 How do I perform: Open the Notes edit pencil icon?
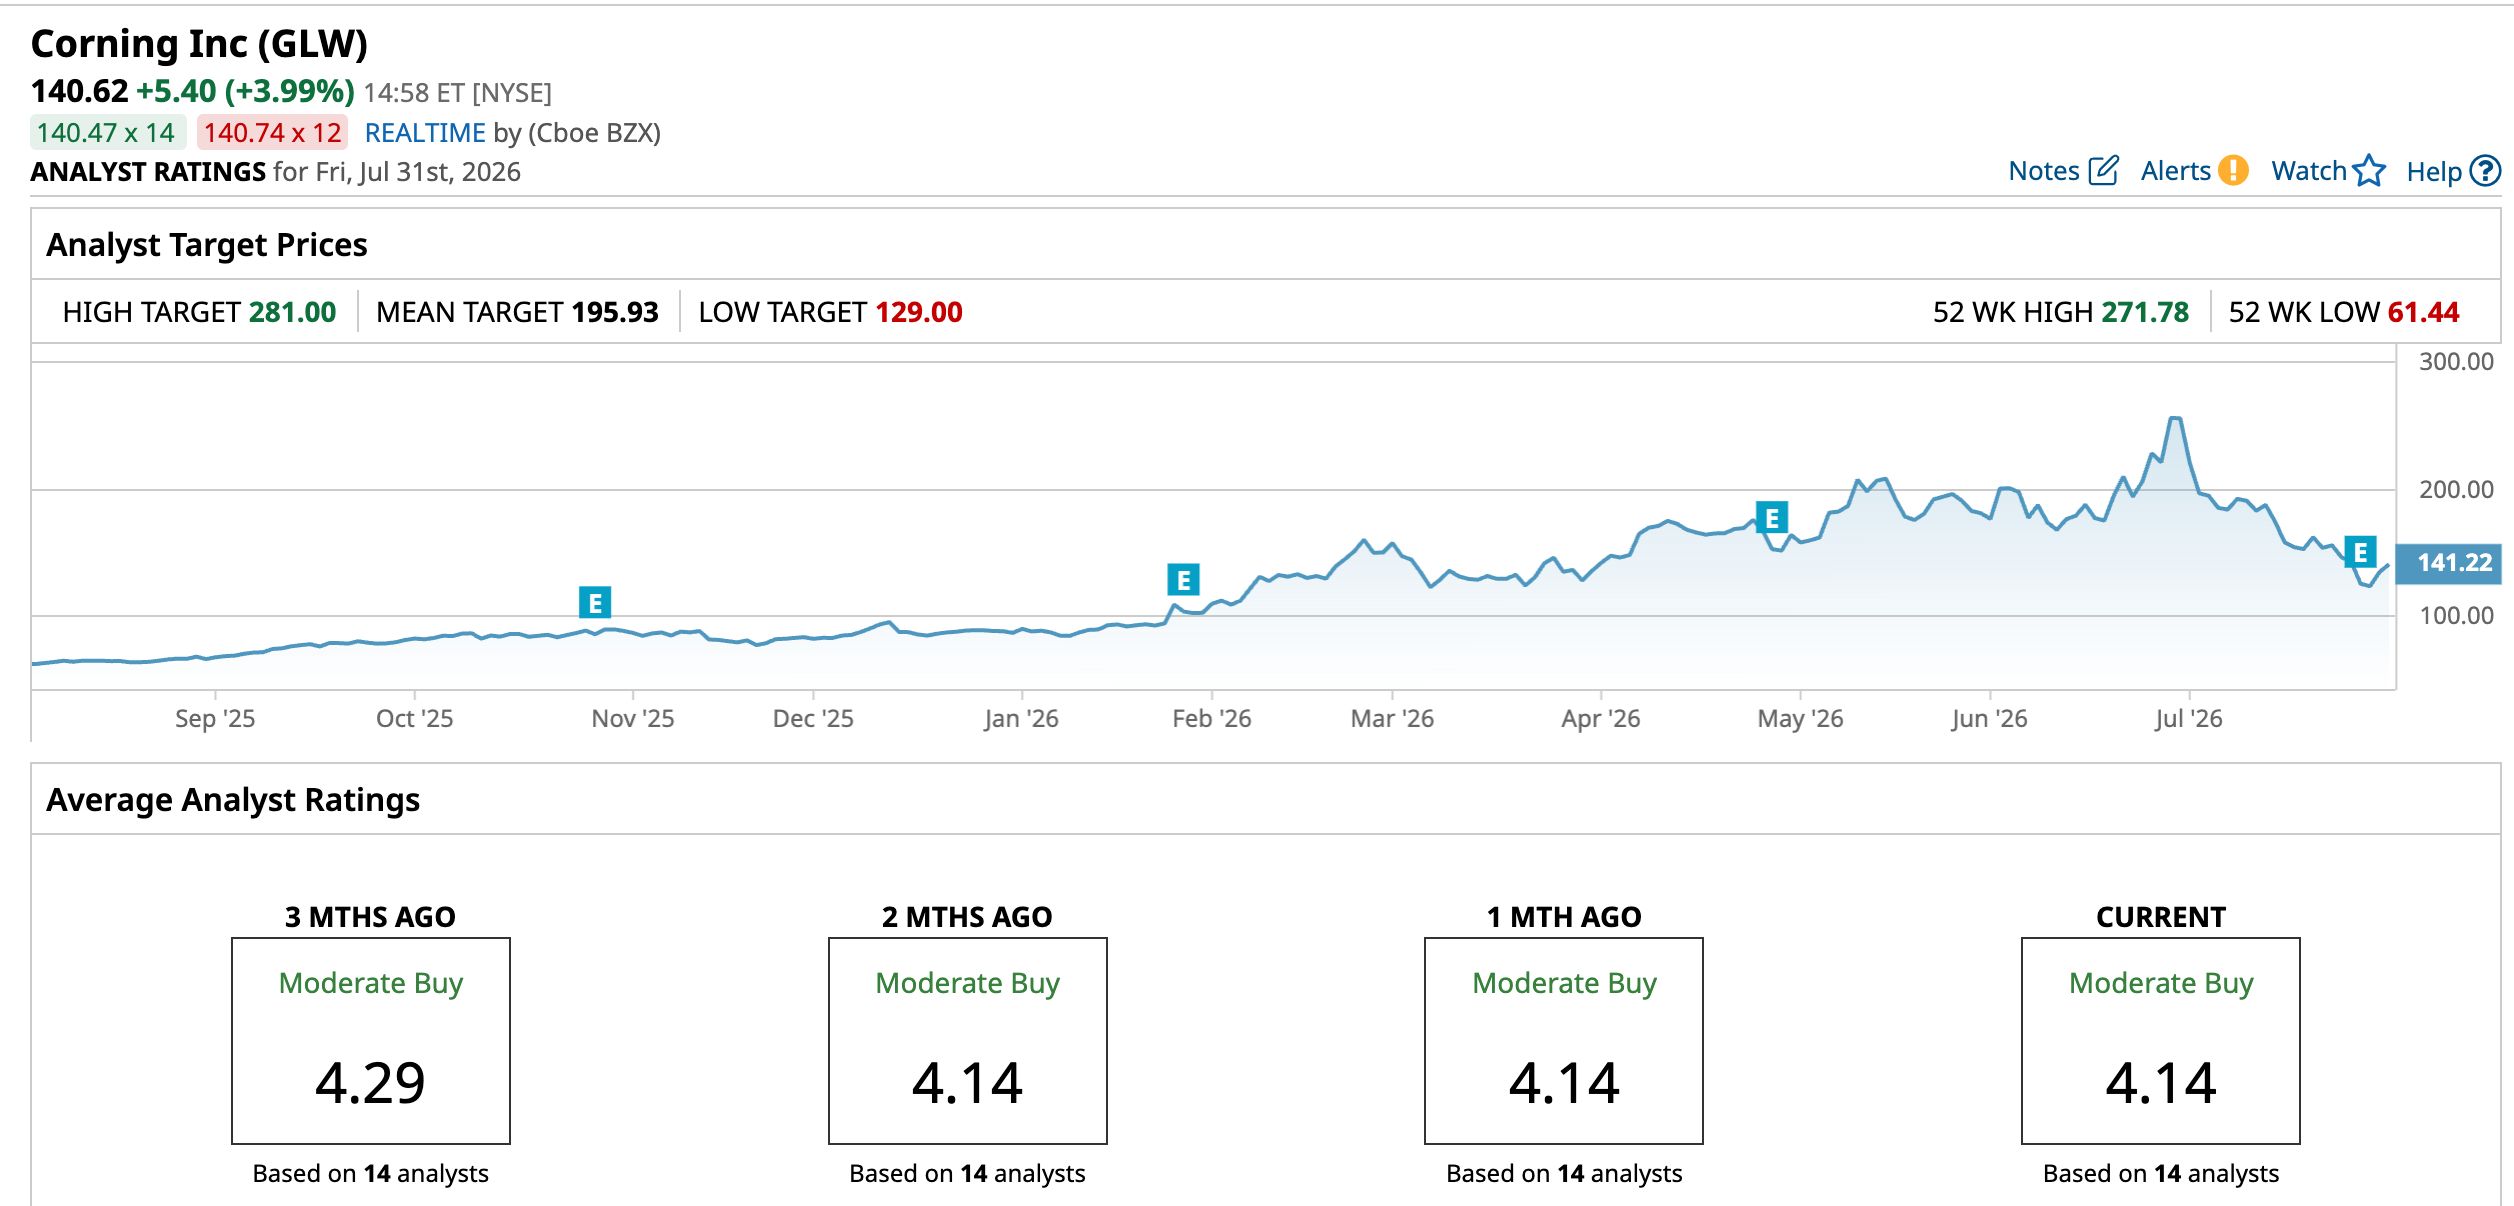tap(2103, 171)
